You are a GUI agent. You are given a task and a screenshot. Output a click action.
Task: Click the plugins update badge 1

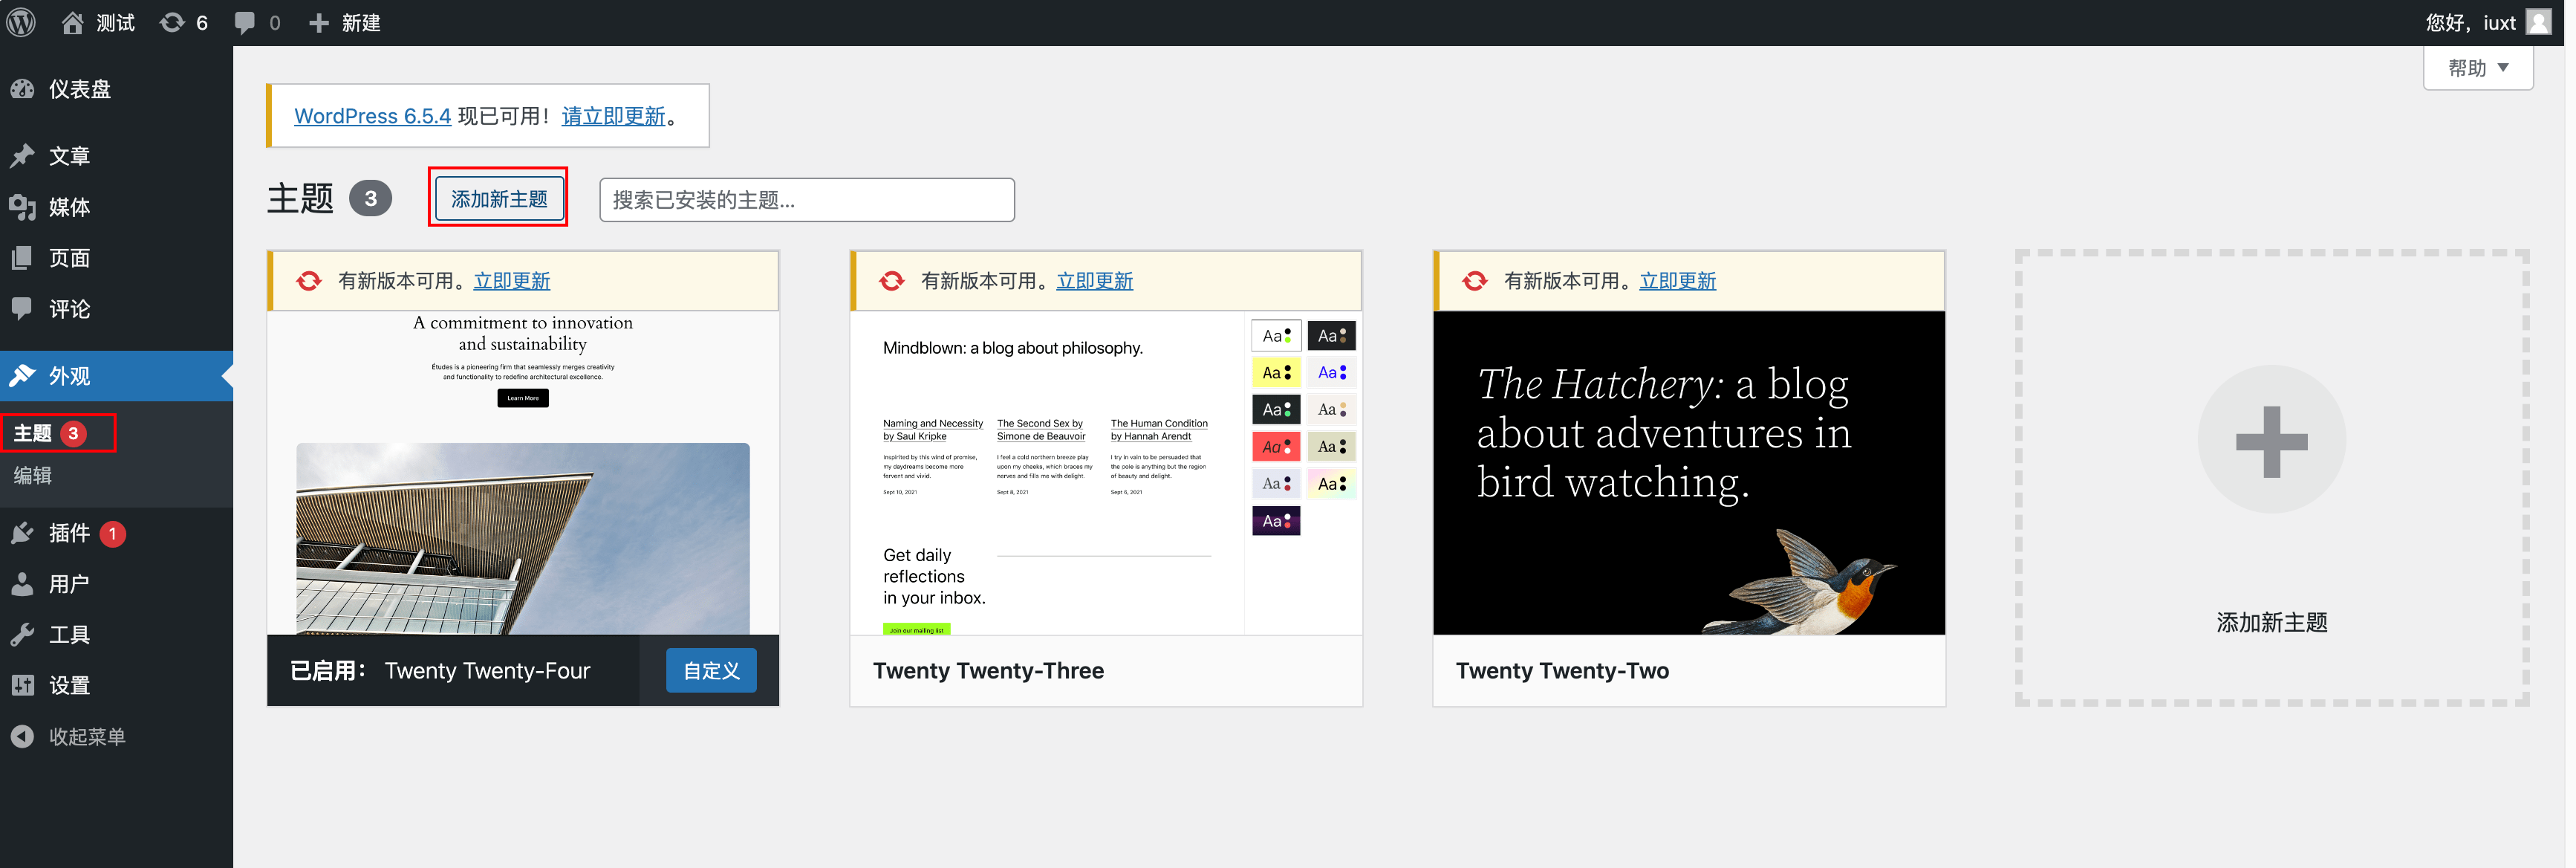[x=113, y=534]
